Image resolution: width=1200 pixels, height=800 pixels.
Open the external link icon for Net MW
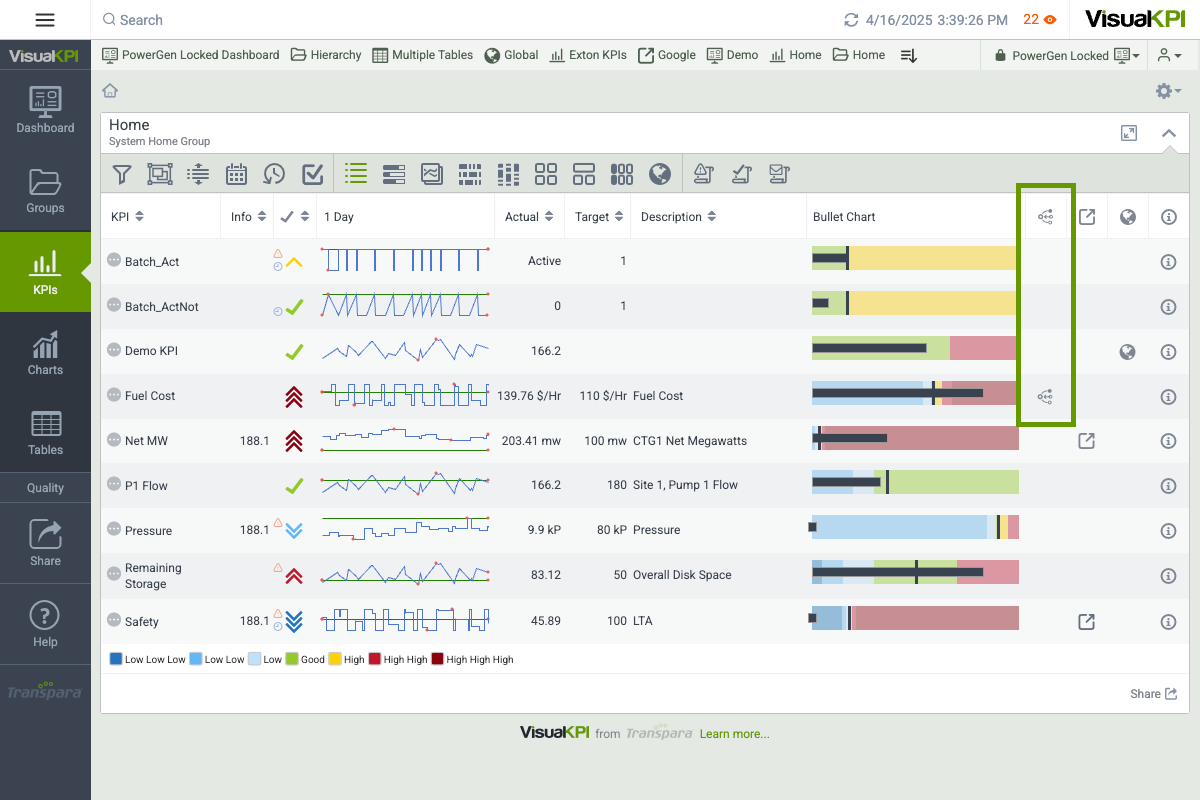[1086, 440]
